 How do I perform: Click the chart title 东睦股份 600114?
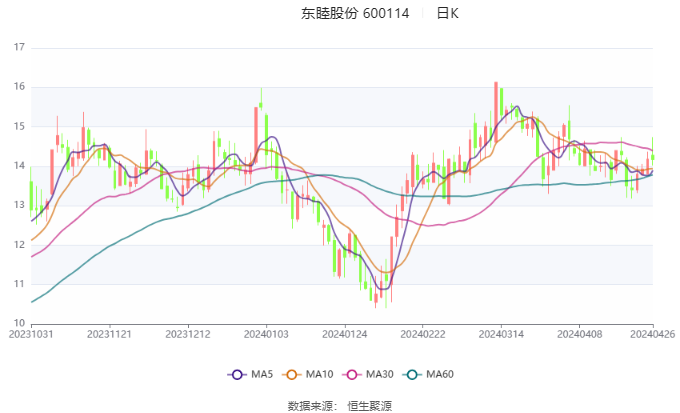click(x=355, y=13)
